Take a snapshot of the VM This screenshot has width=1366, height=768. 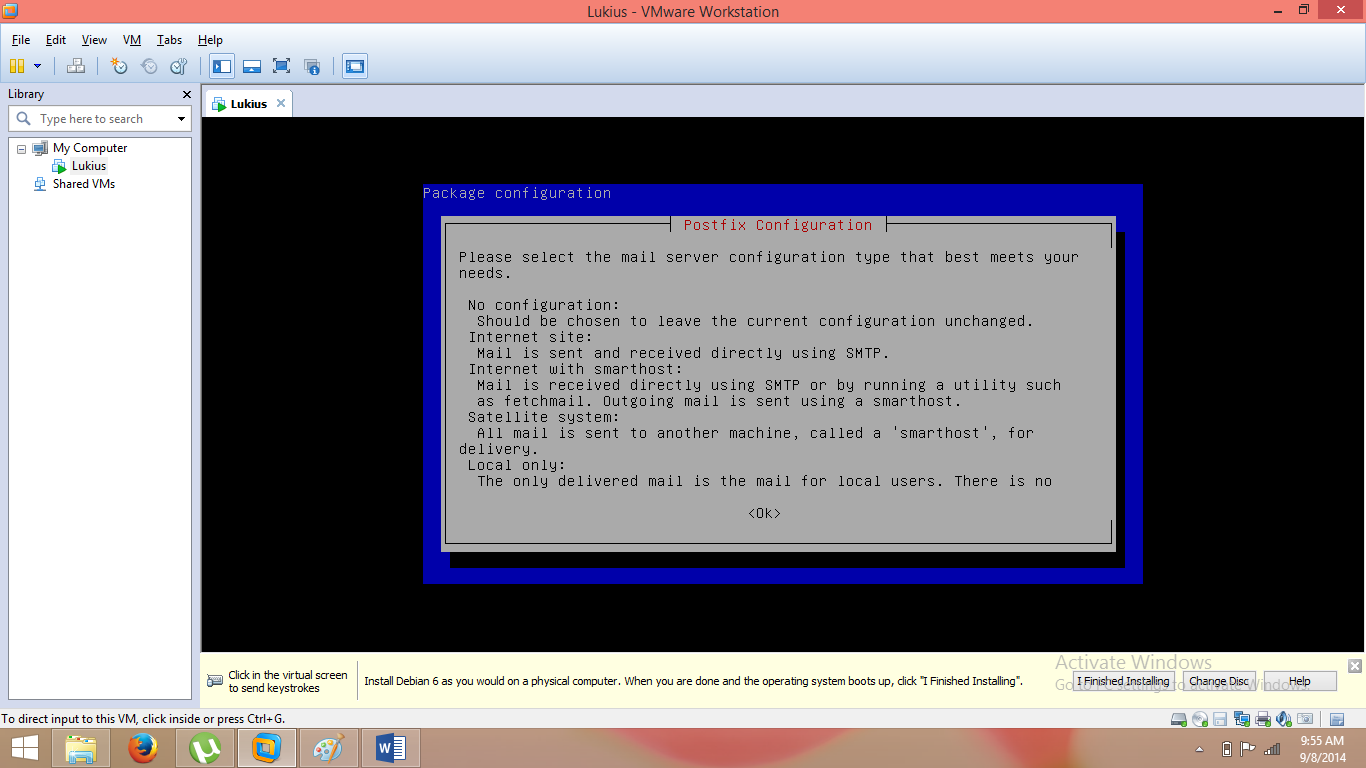[119, 66]
